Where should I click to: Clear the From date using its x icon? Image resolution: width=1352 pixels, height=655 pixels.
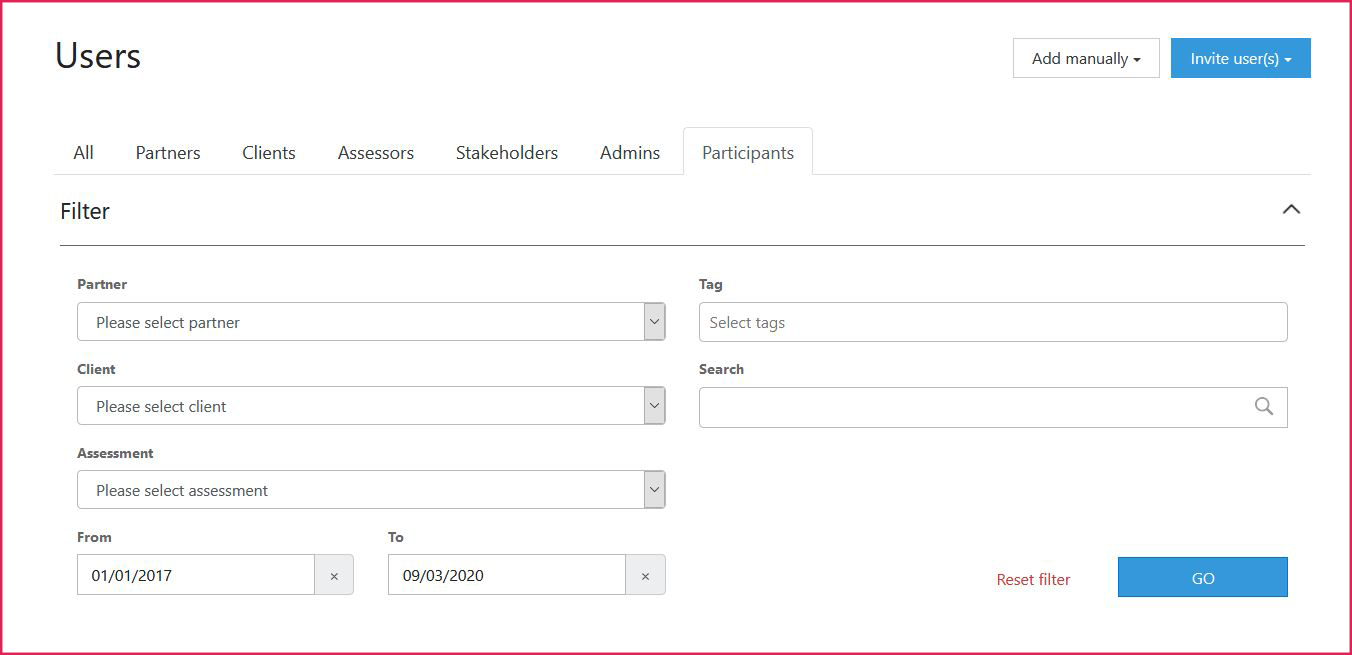(x=335, y=575)
